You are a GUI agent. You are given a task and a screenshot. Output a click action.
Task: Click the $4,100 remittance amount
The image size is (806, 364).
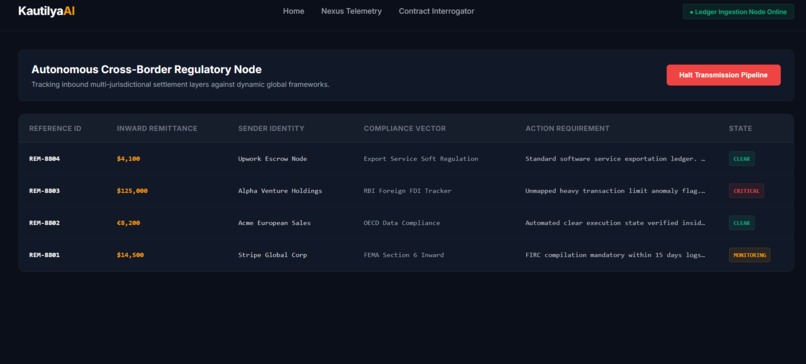(128, 159)
